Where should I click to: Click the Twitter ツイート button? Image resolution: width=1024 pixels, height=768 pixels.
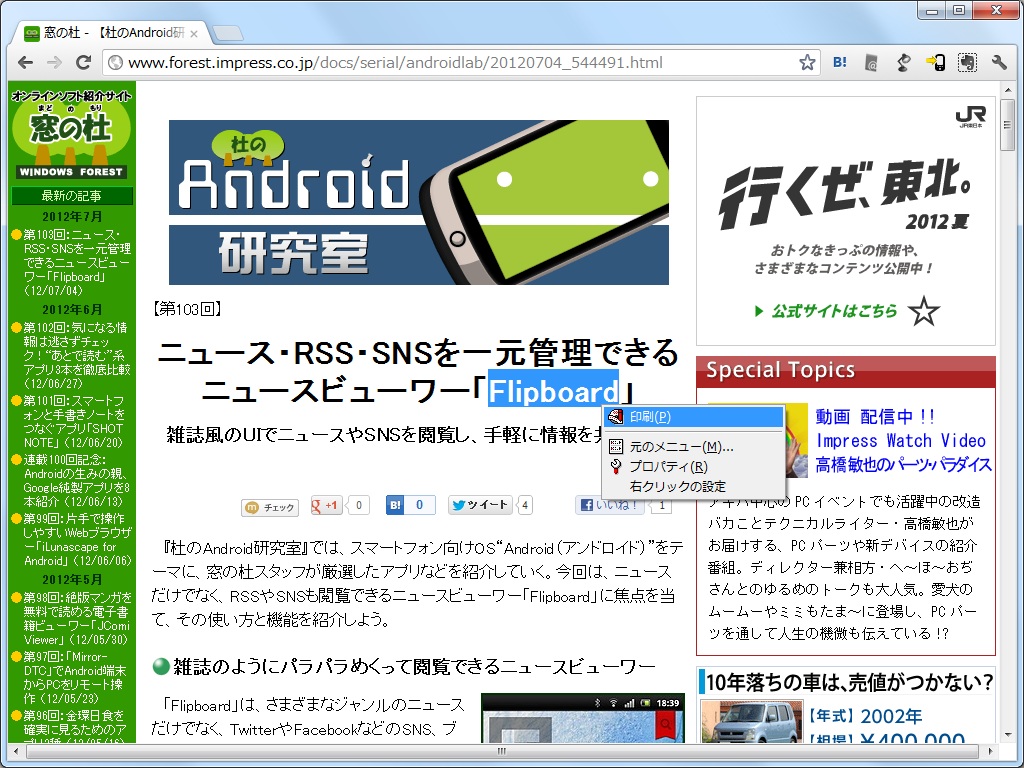[480, 505]
